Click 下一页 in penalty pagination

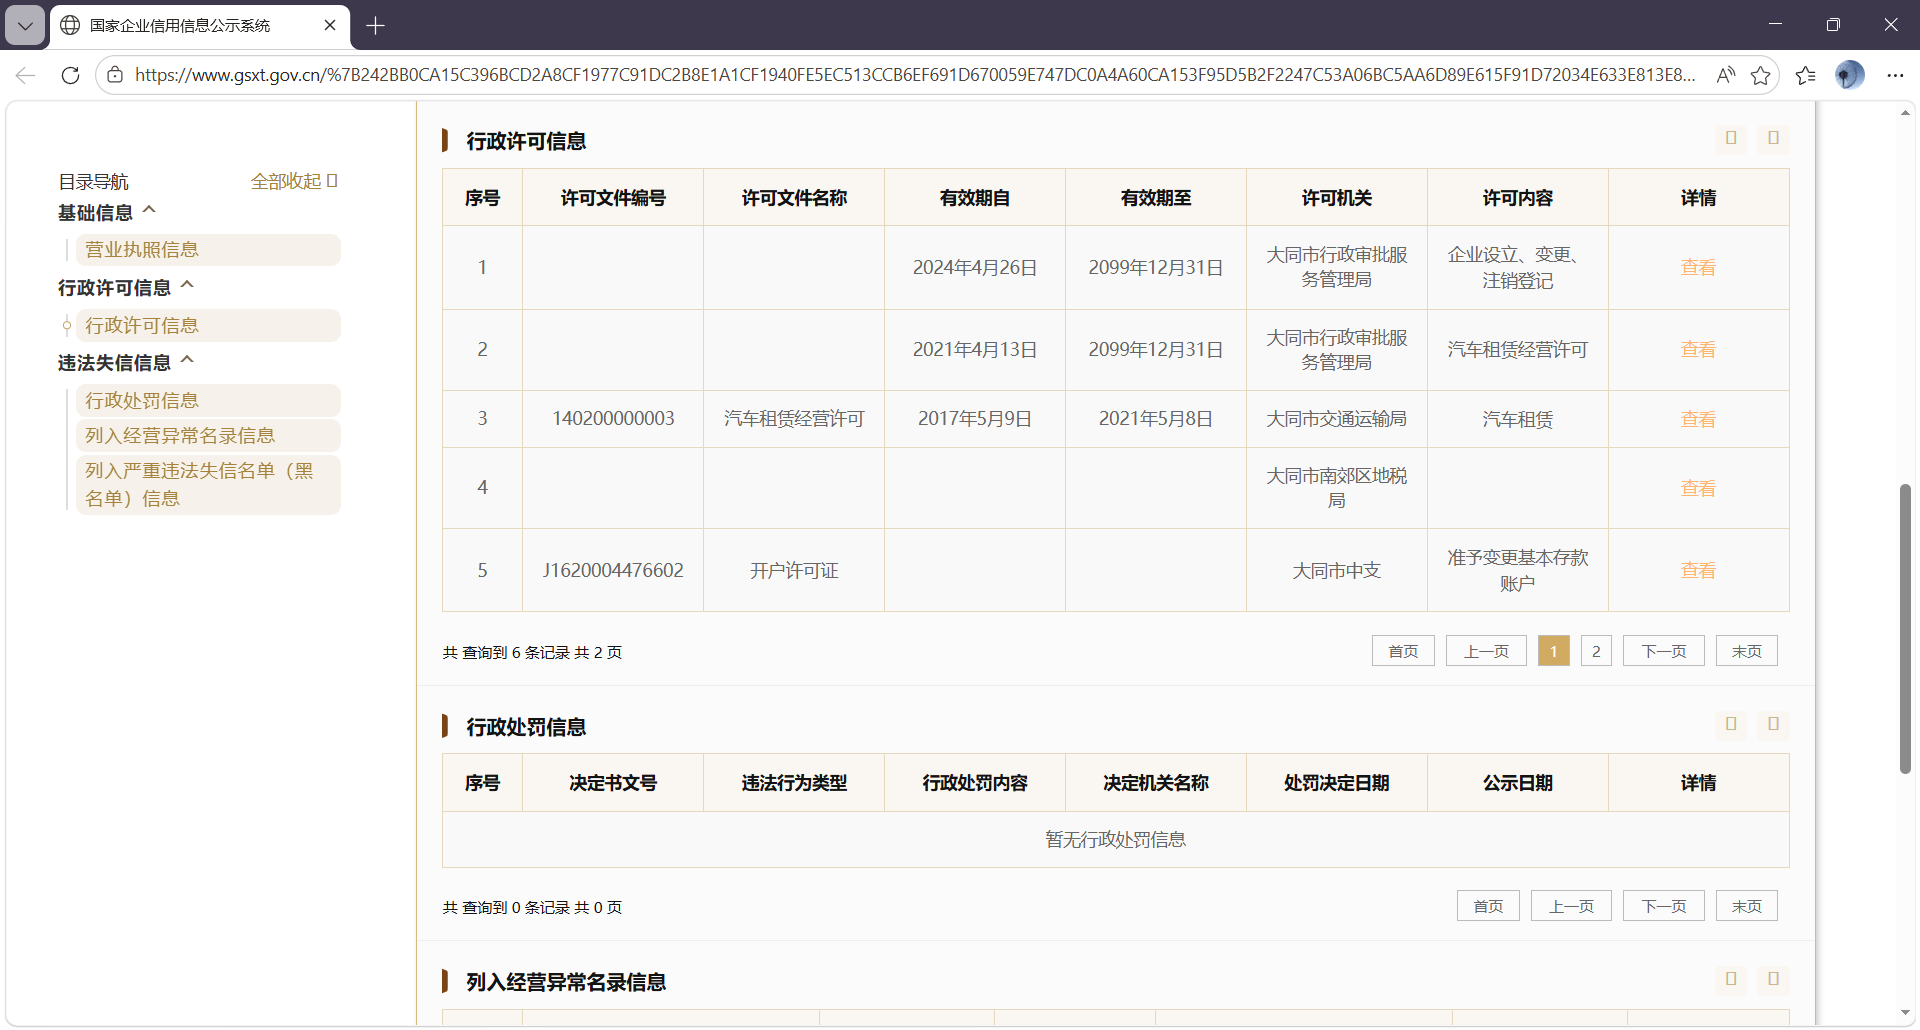[x=1664, y=906]
